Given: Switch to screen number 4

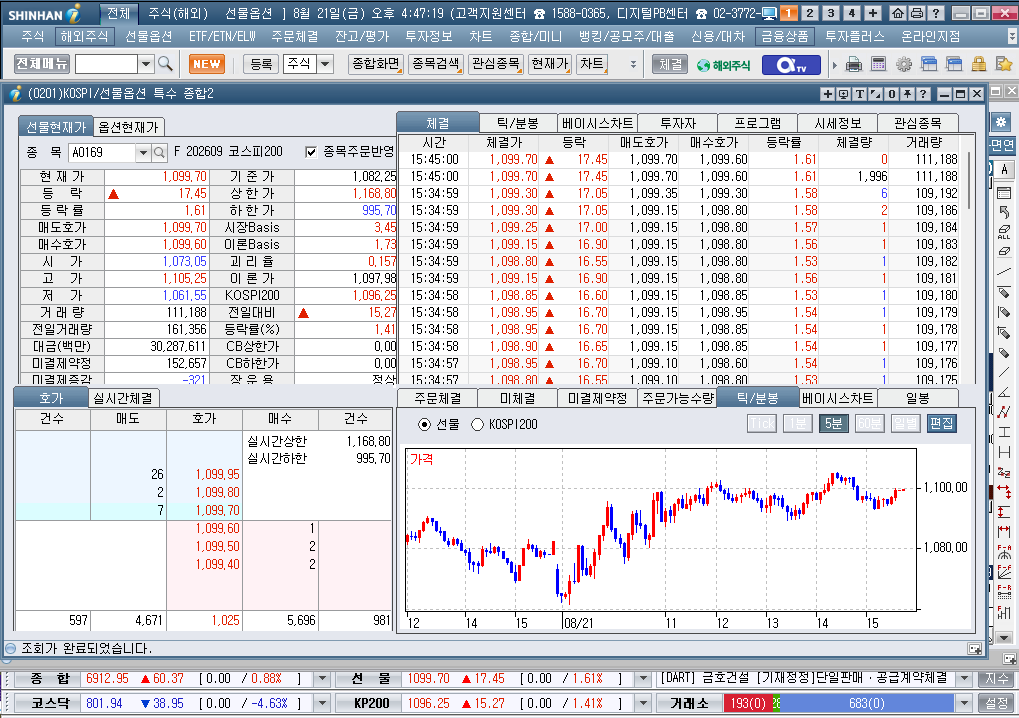Looking at the screenshot, I should point(851,13).
